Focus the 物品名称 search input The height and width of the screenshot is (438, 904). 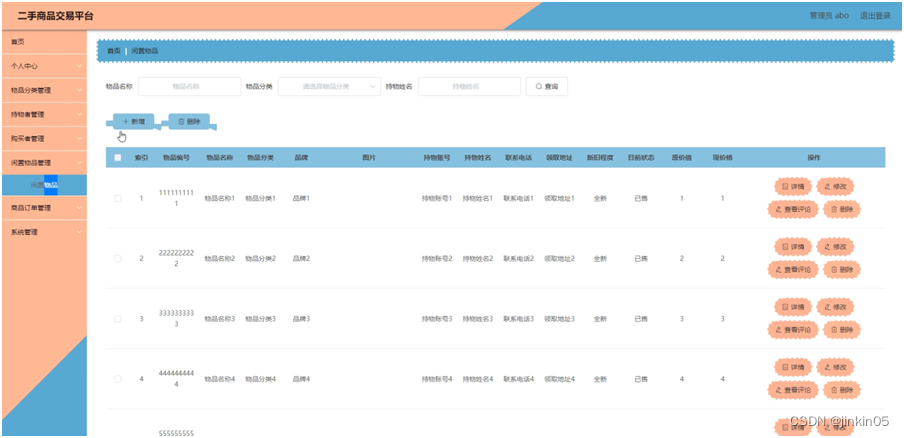click(x=190, y=86)
